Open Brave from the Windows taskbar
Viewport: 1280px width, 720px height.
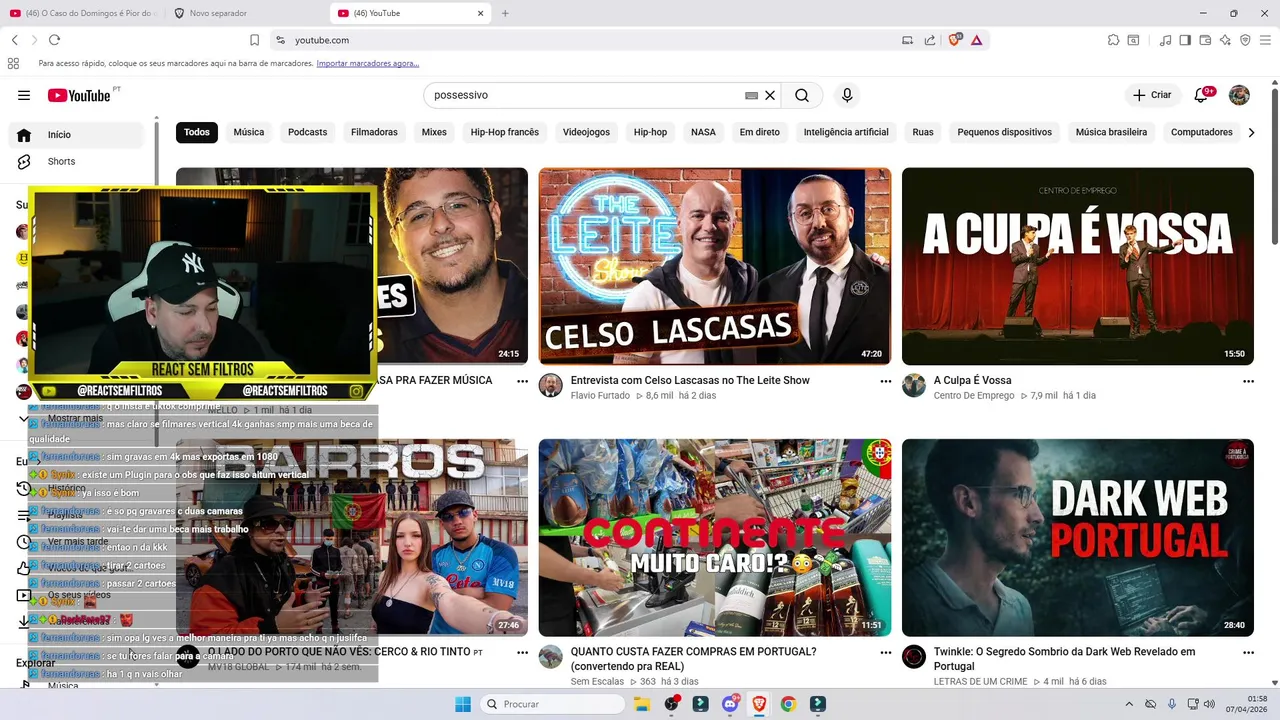tap(759, 704)
